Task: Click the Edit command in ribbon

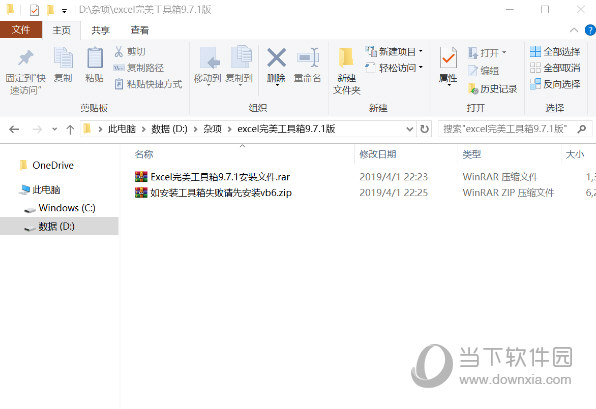Action: click(x=483, y=71)
